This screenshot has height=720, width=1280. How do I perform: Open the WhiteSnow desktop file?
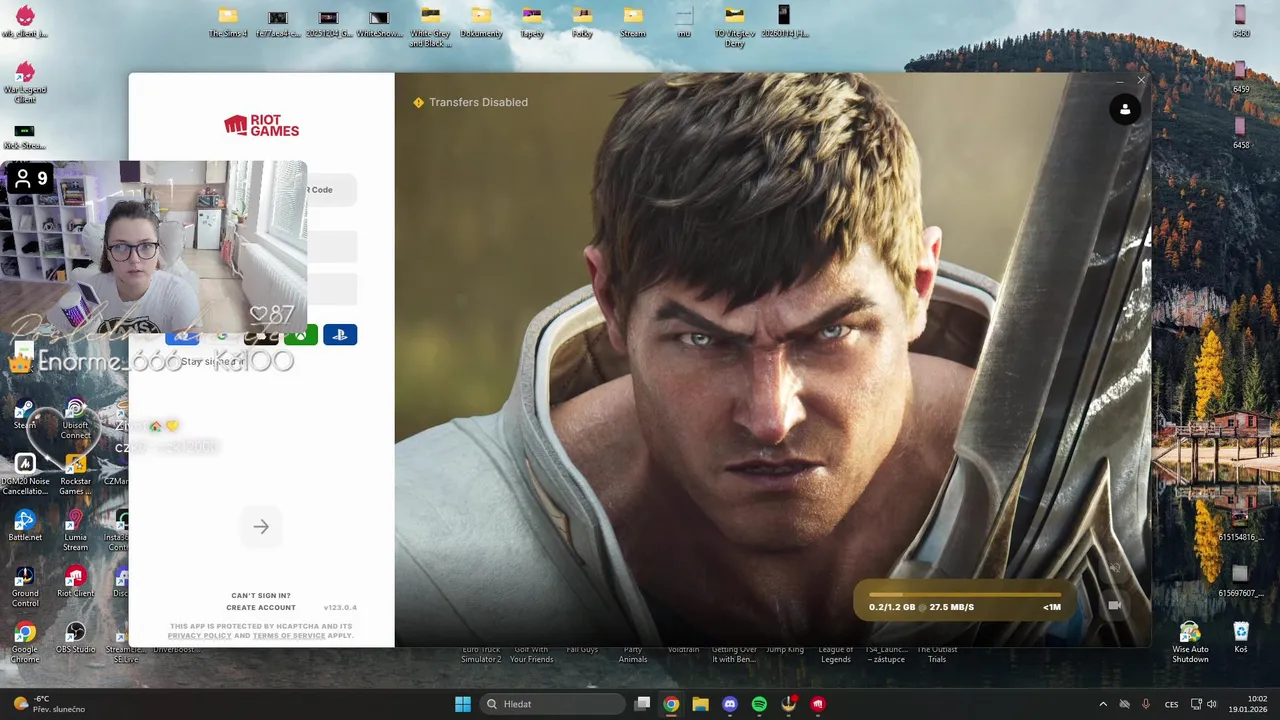(x=379, y=22)
